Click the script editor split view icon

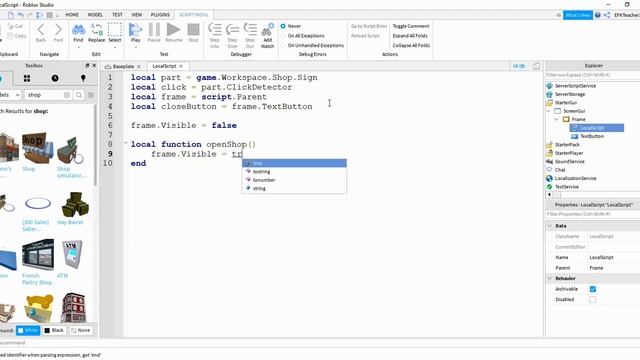[x=536, y=66]
